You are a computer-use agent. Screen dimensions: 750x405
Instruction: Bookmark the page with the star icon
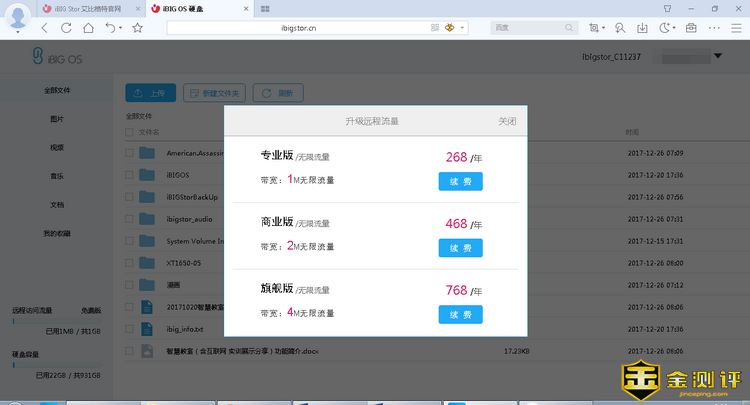point(137,28)
